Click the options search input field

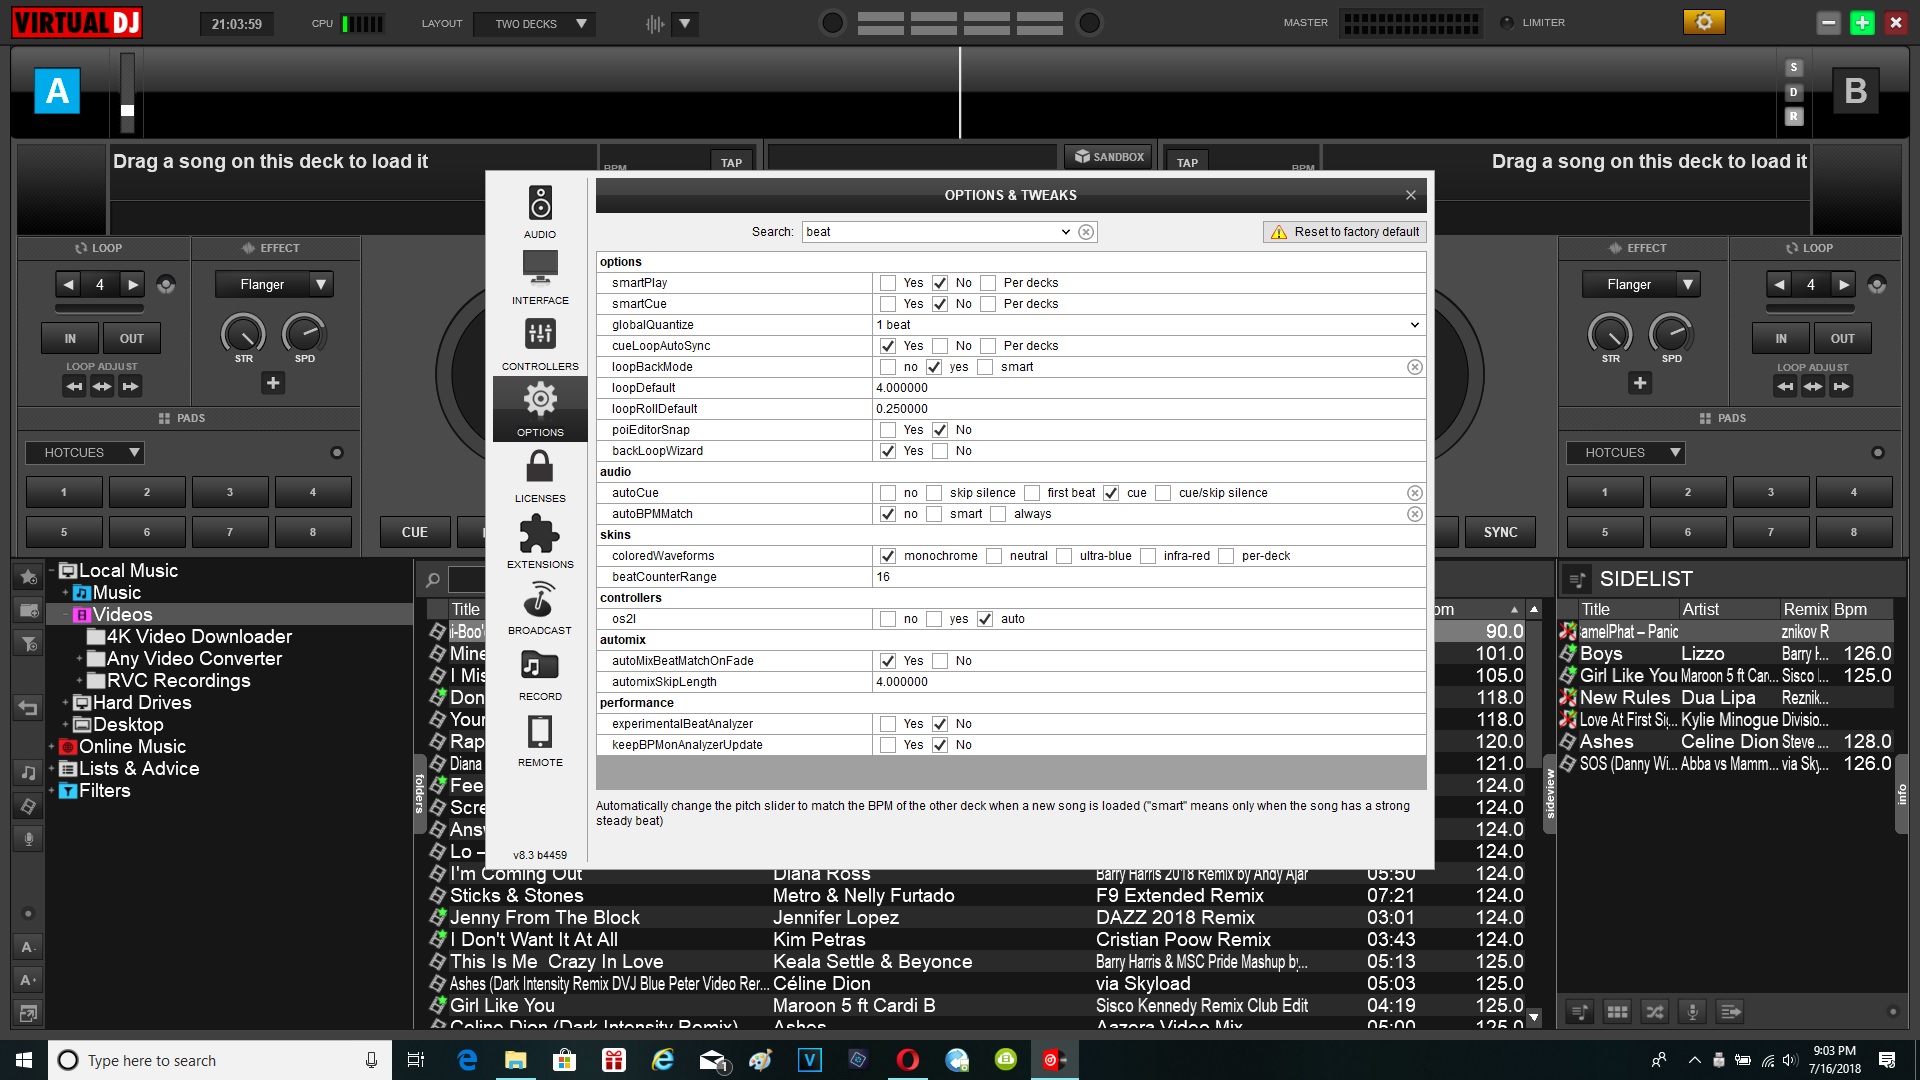tap(930, 232)
